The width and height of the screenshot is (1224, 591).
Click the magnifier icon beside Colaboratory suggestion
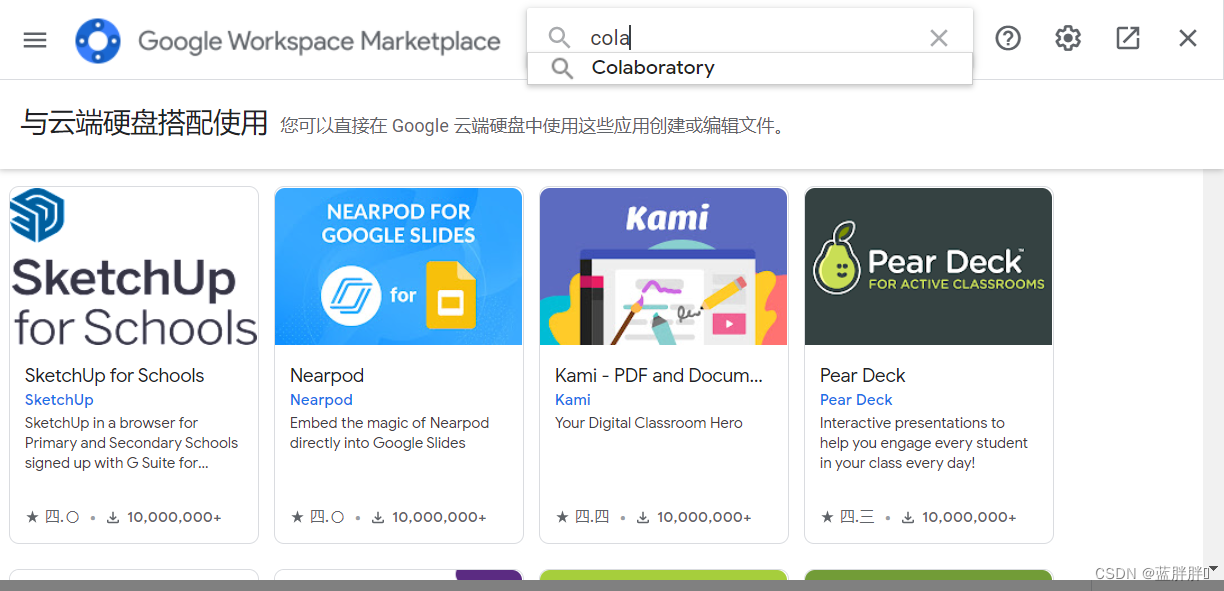(563, 68)
